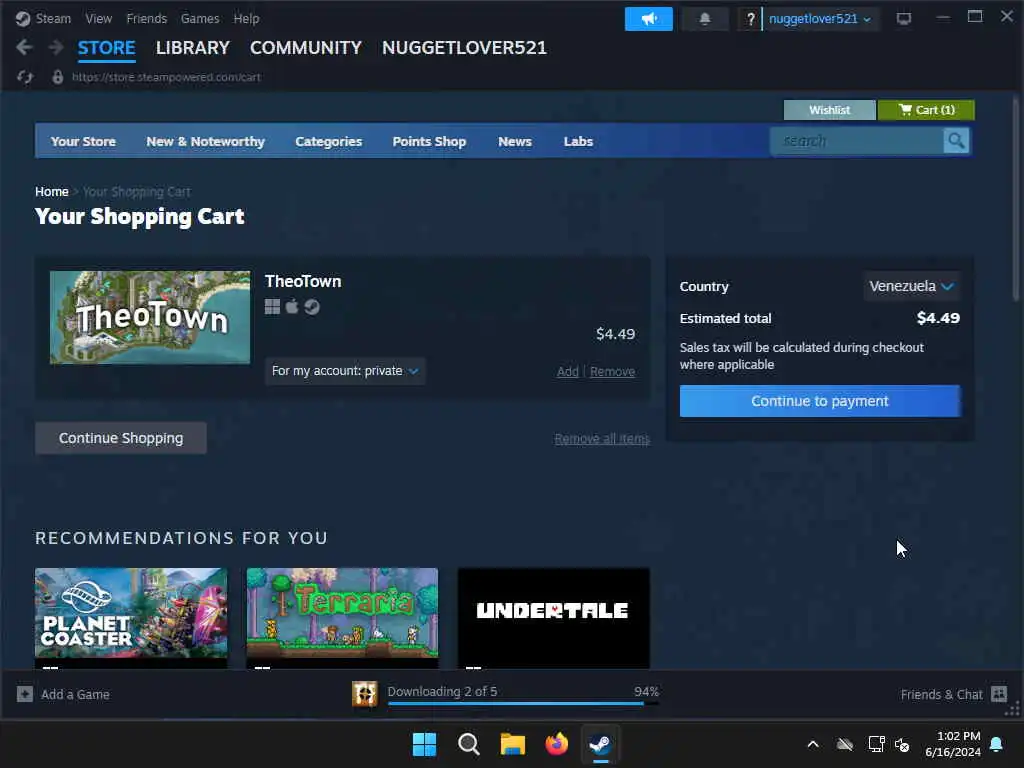Click Remove all items link
The height and width of the screenshot is (768, 1024).
(x=602, y=439)
